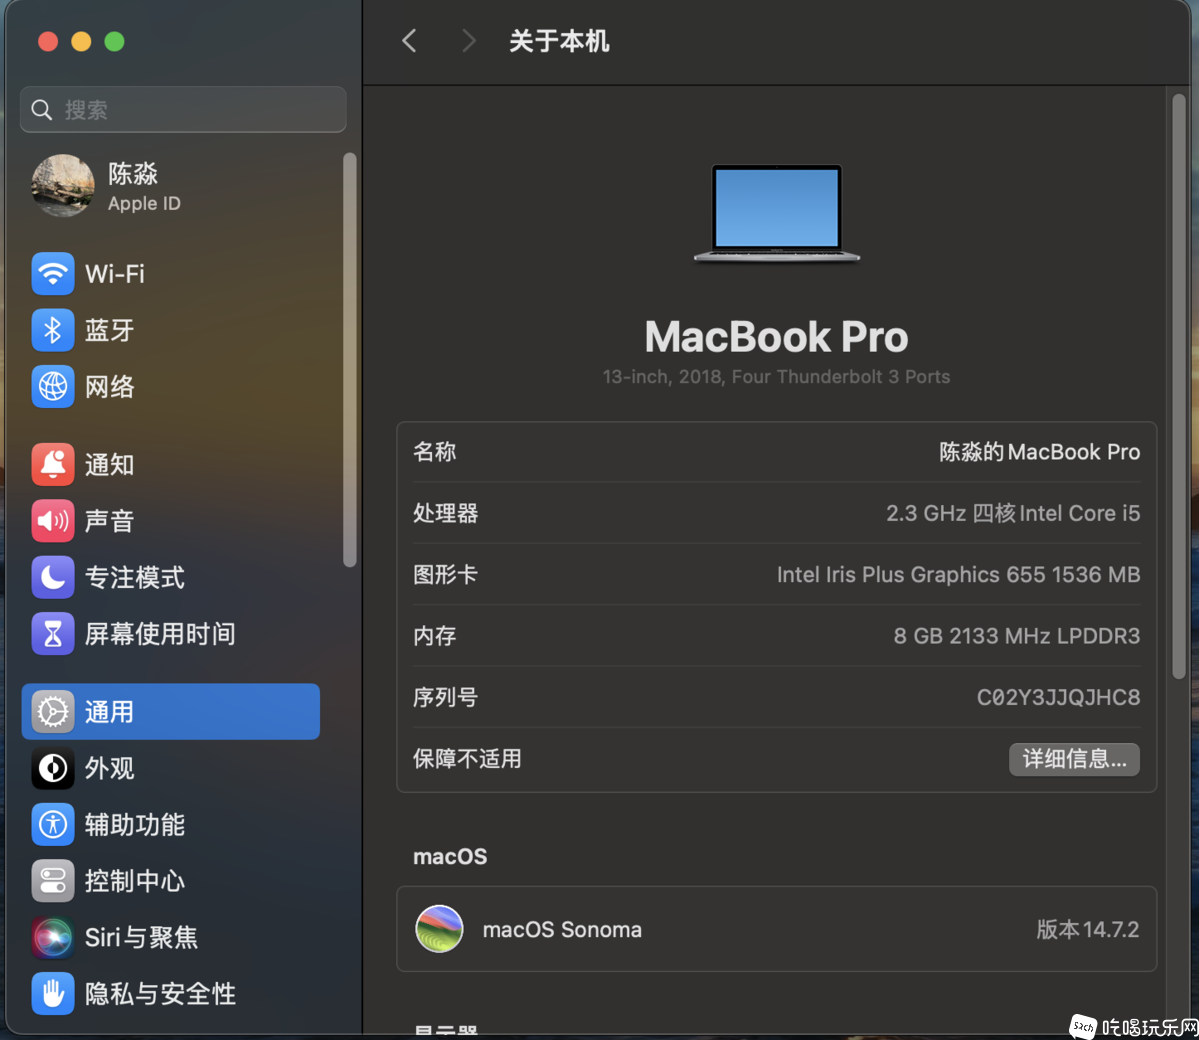Viewport: 1199px width, 1040px height.
Task: Click the 图形卡 row label
Action: pyautogui.click(x=445, y=574)
